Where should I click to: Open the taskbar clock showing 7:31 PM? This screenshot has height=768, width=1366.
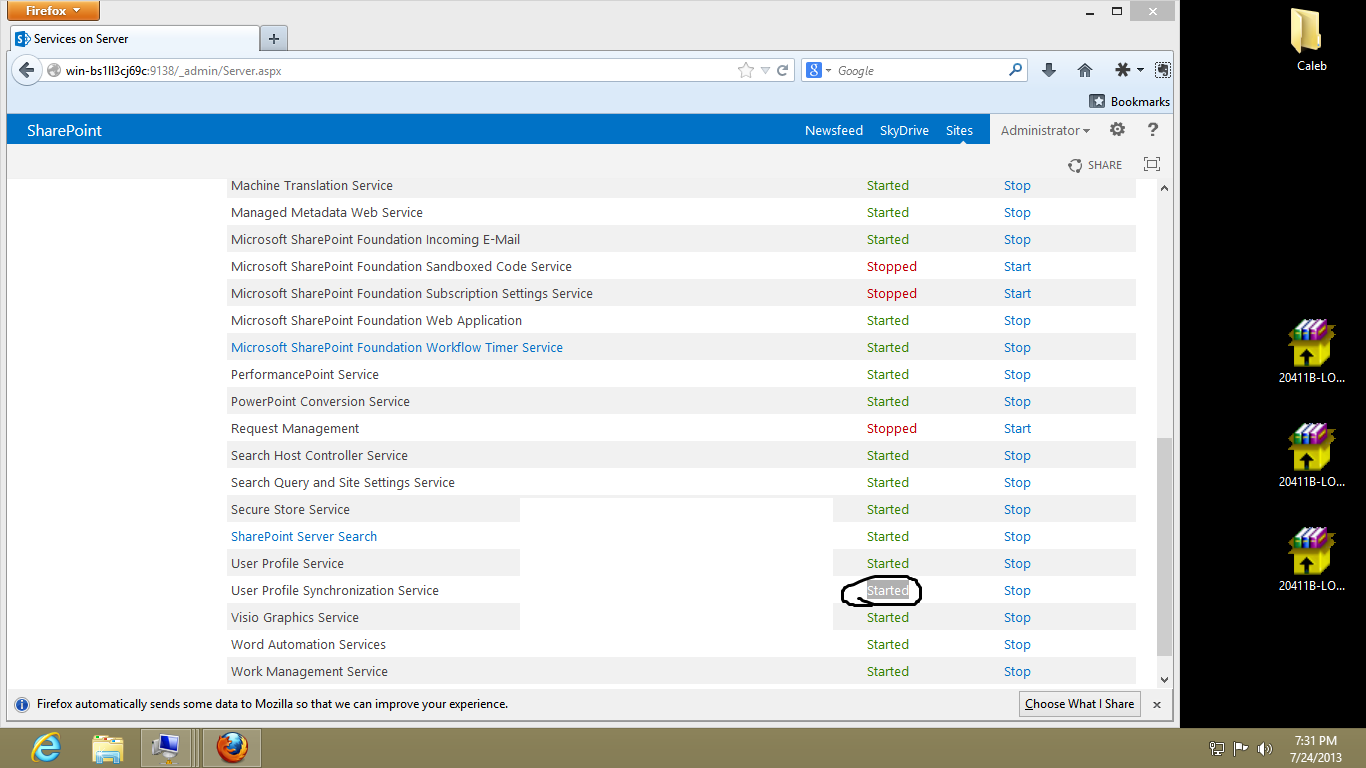tap(1315, 748)
